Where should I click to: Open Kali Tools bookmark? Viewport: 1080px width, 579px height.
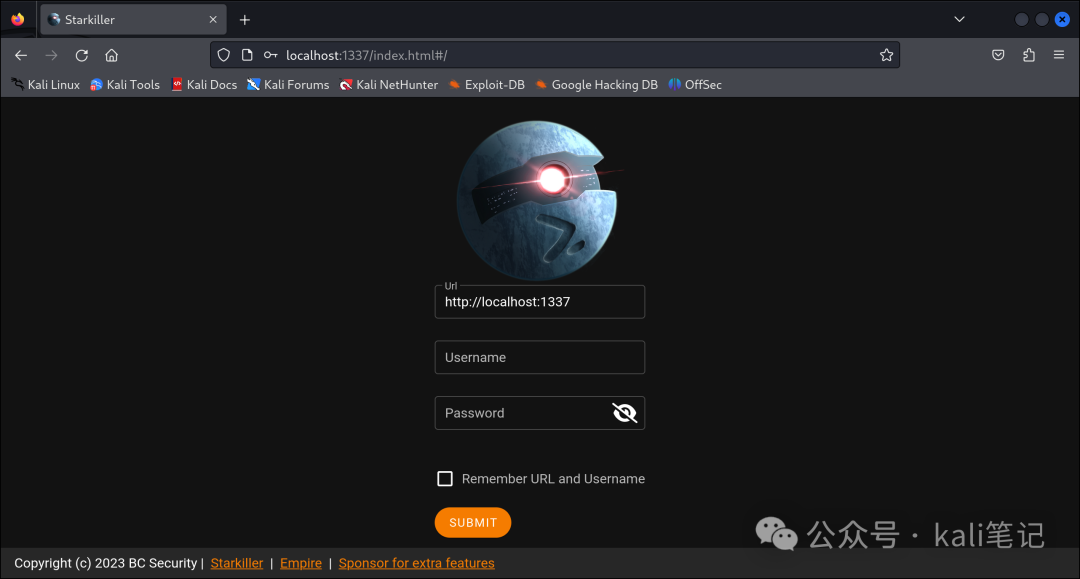pos(125,85)
